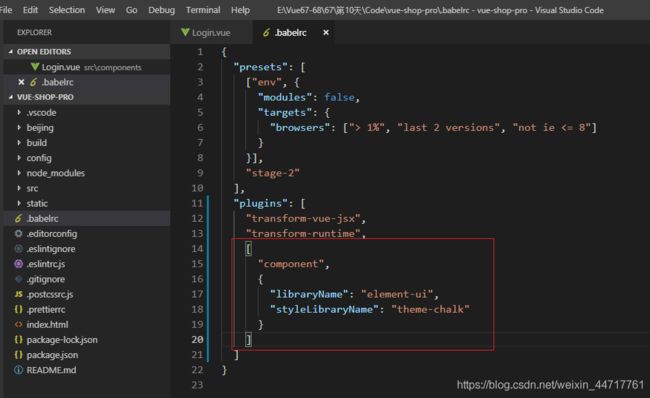Image resolution: width=650 pixels, height=398 pixels.
Task: Close the .babelrc editor tab
Action: pos(326,32)
